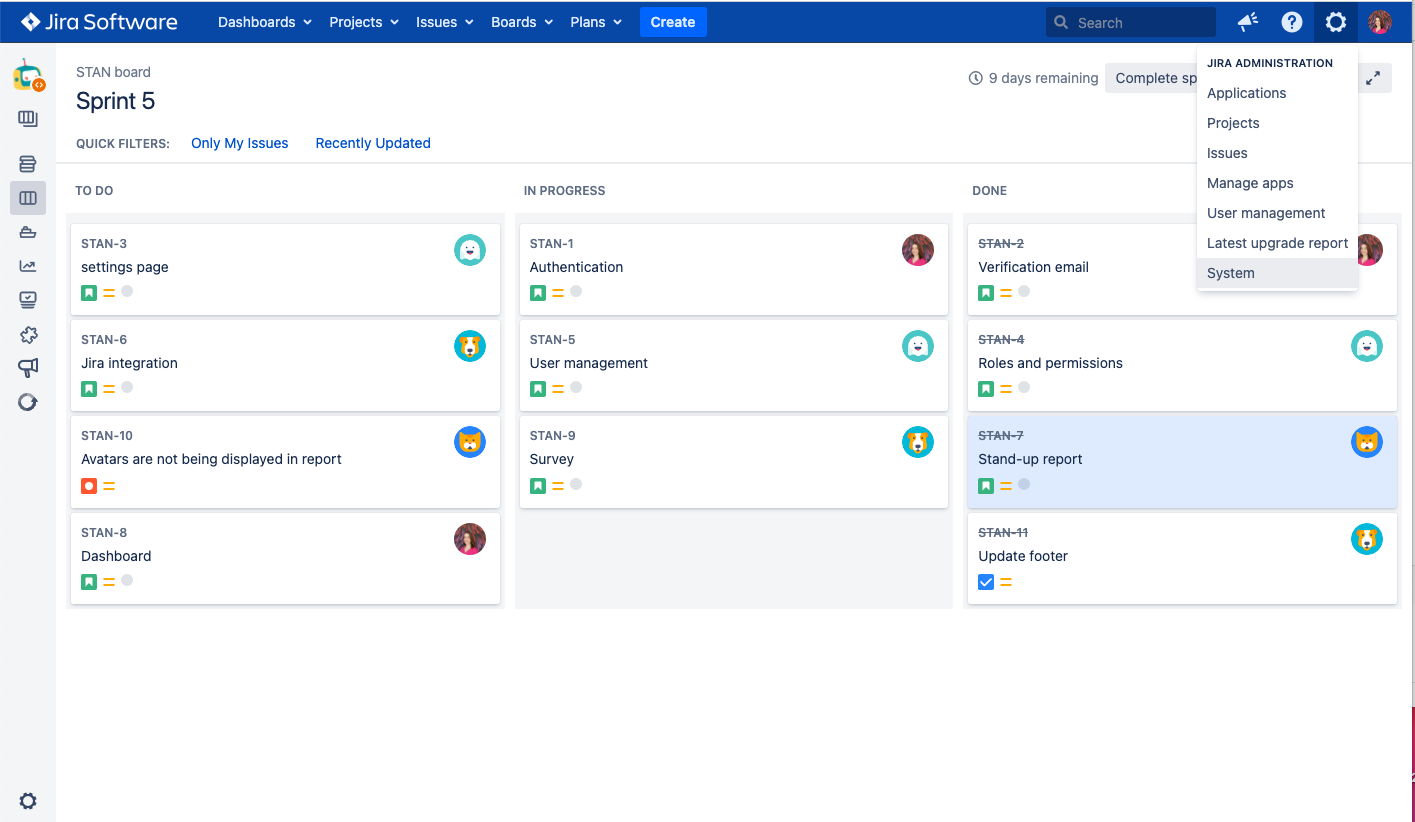Expand the Dashboards dropdown in top bar

[x=265, y=22]
